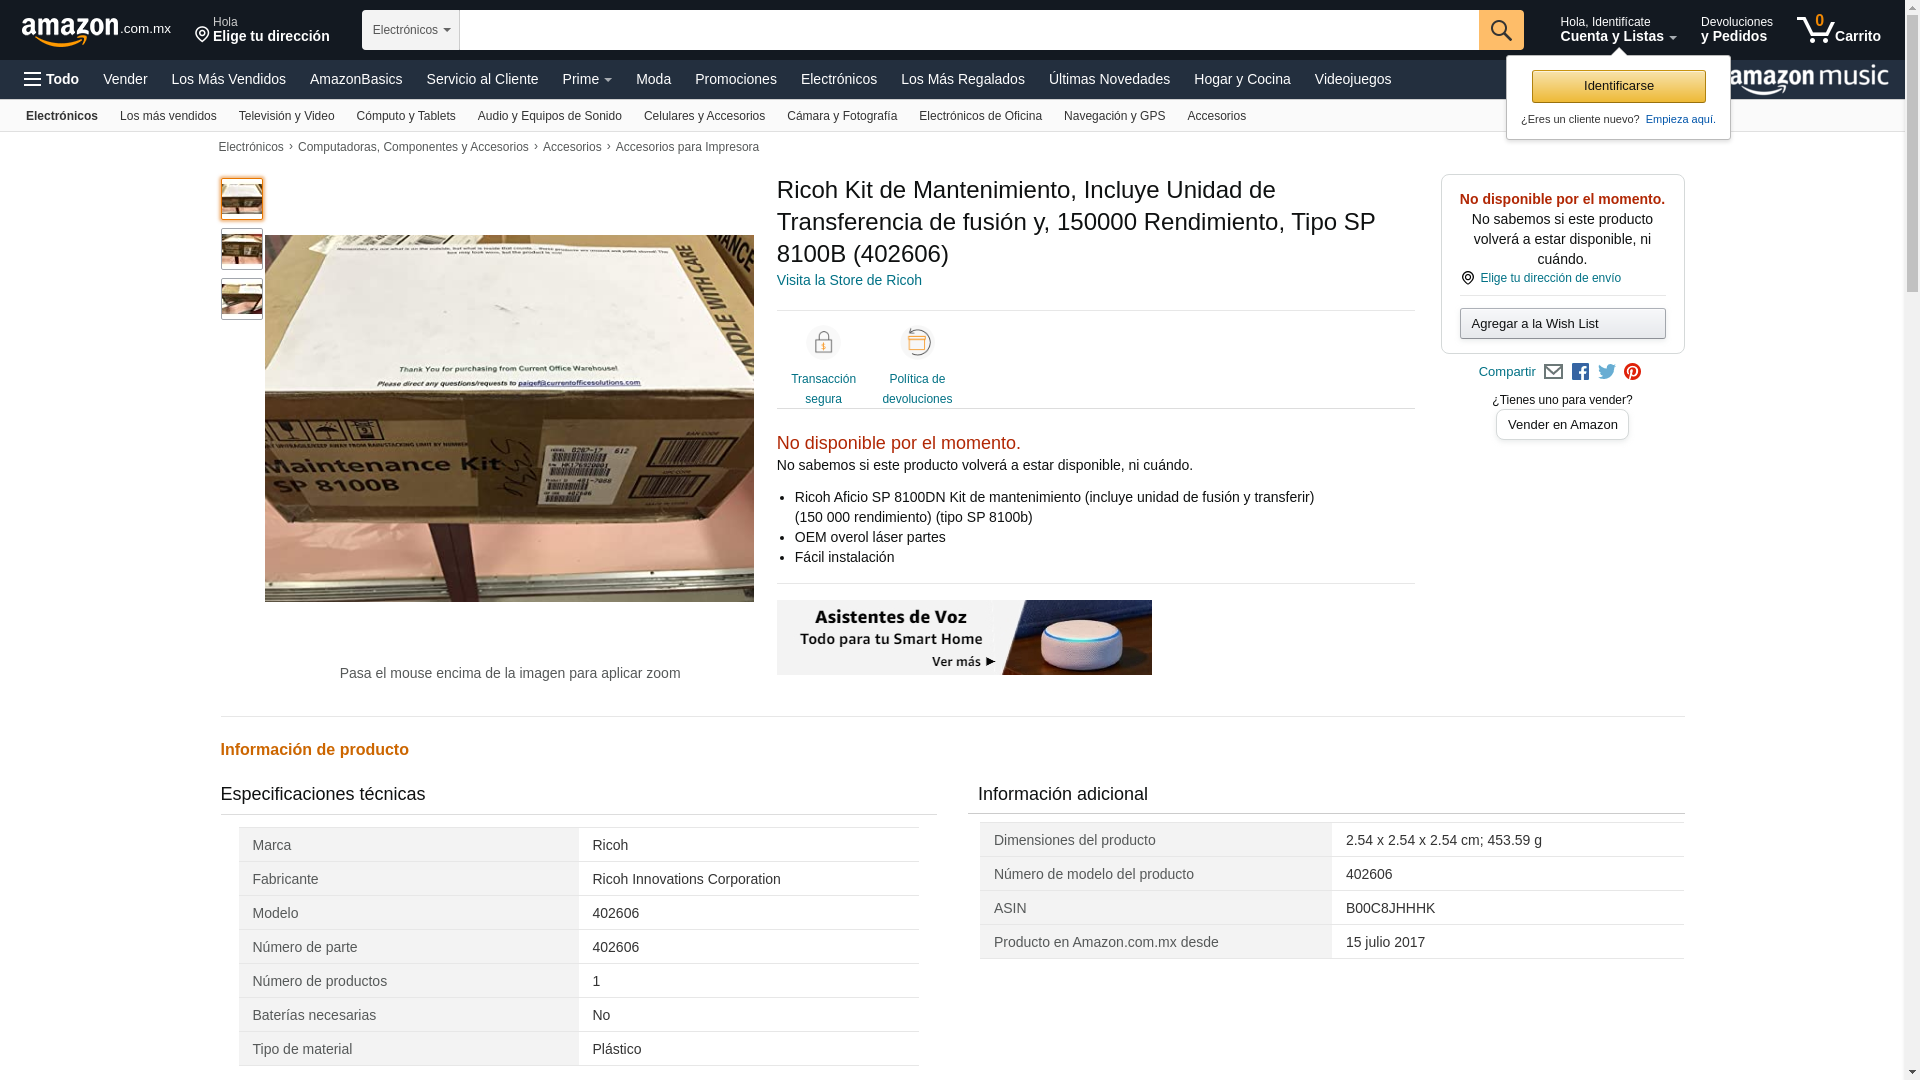The image size is (1920, 1080).
Task: Click the magnifying glass search button
Action: [x=1501, y=30]
